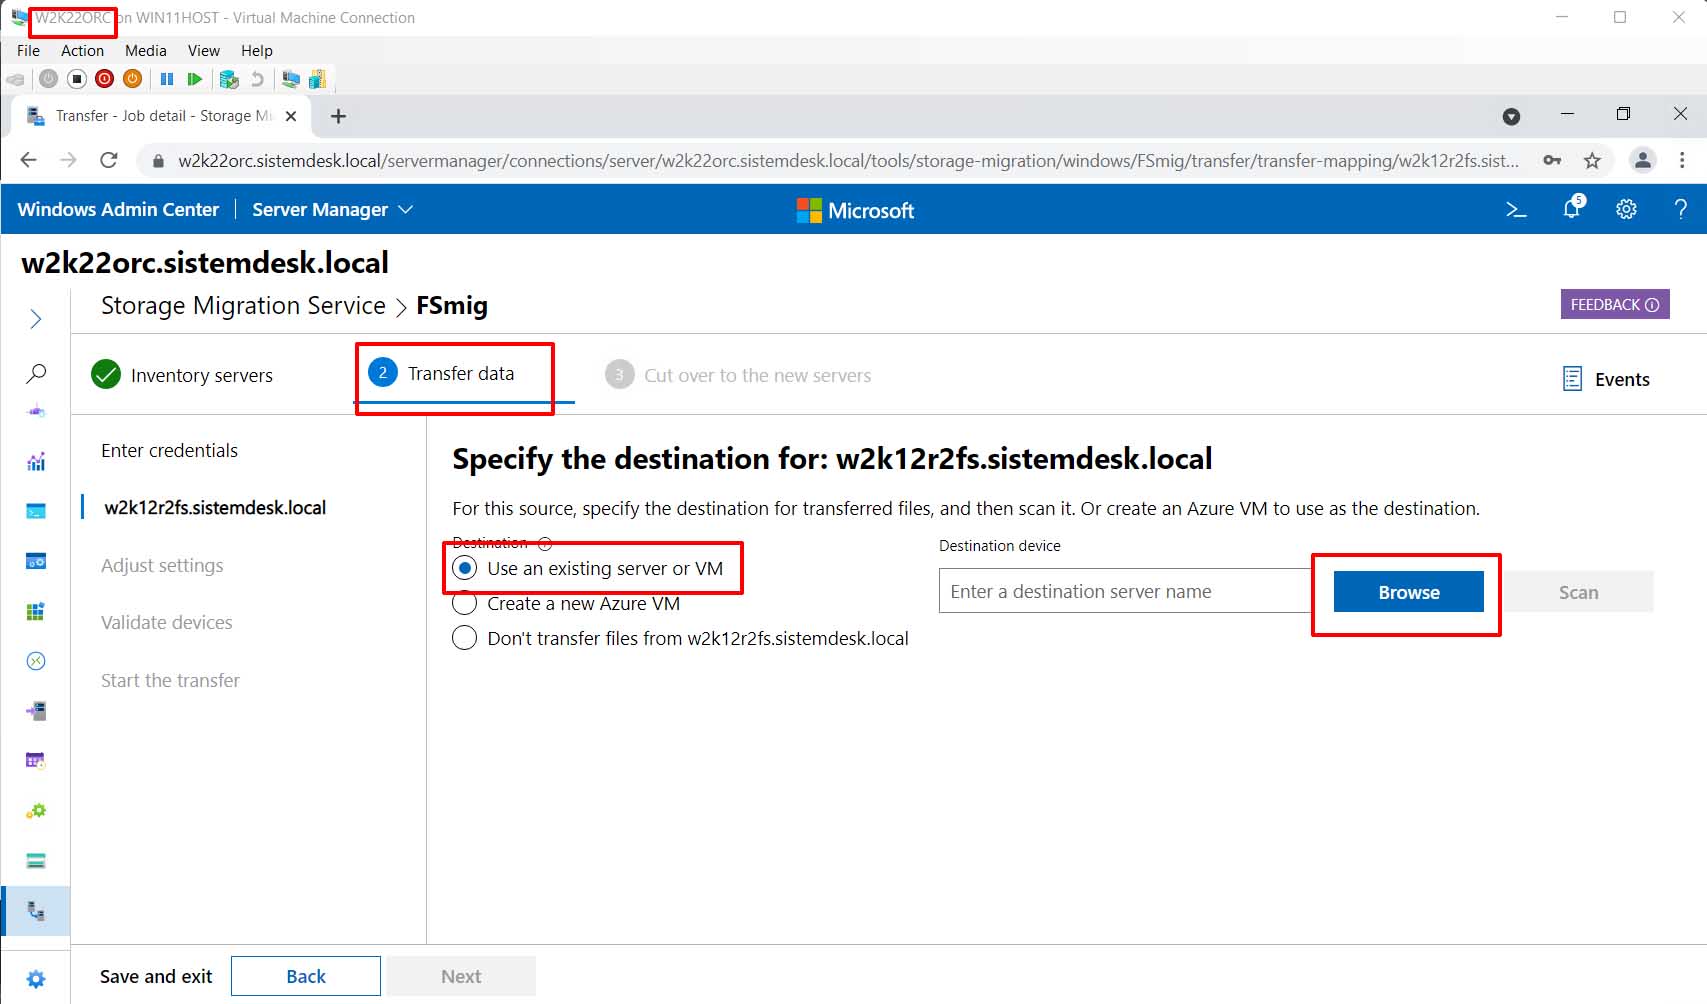
Task: Expand the Server Manager dropdown
Action: click(332, 209)
